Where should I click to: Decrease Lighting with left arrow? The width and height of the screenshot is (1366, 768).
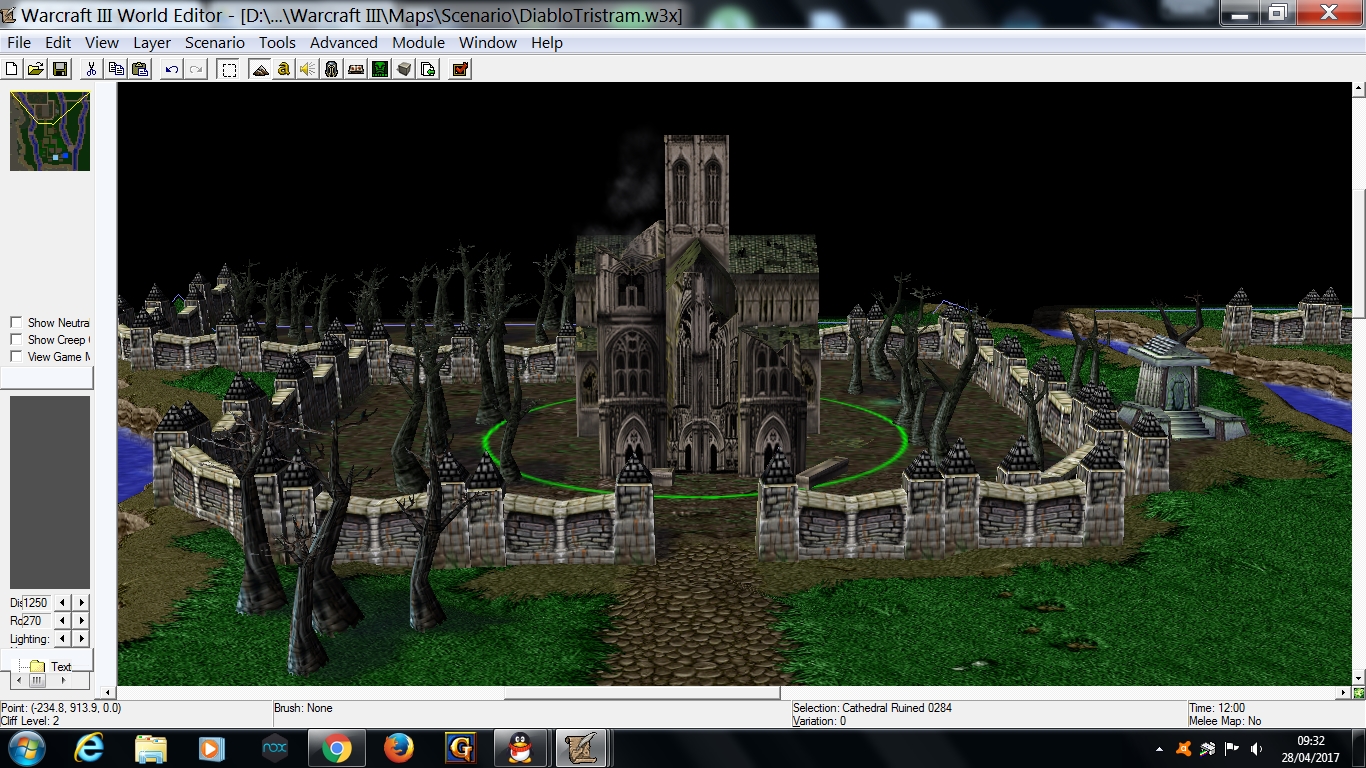click(x=63, y=638)
